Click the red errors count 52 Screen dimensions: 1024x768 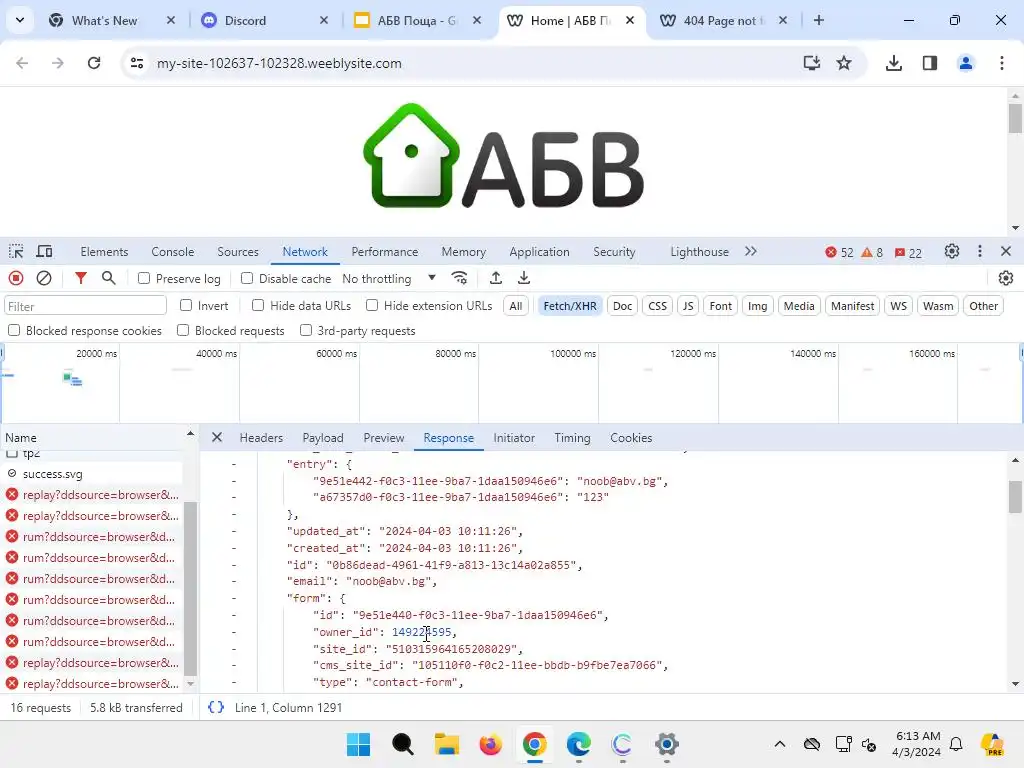click(839, 253)
